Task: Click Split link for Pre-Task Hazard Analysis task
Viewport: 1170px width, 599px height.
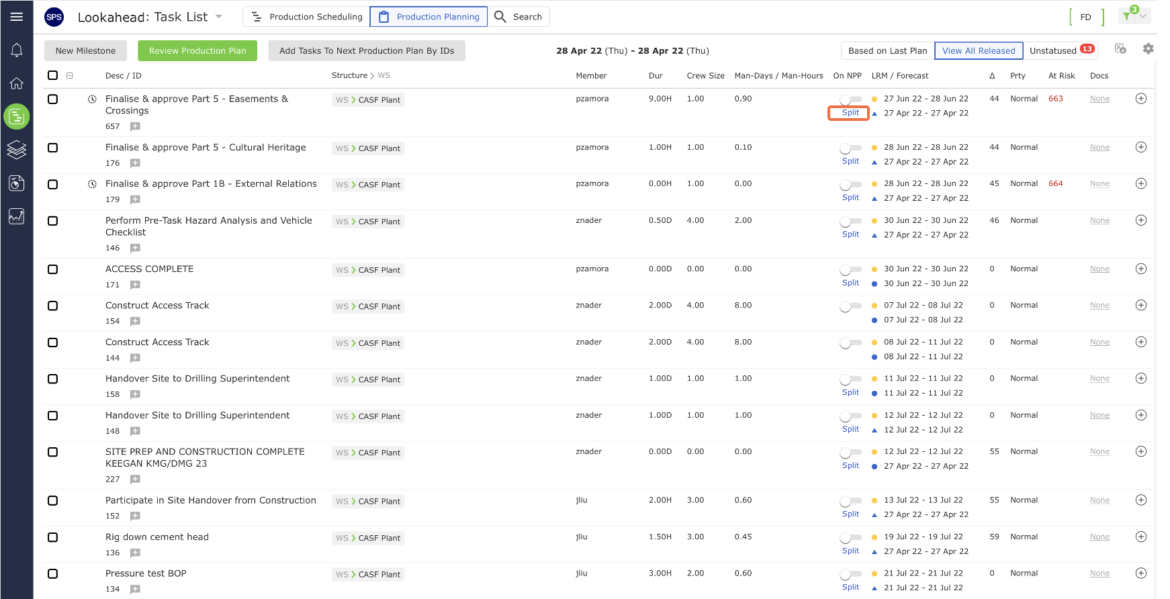Action: point(850,234)
